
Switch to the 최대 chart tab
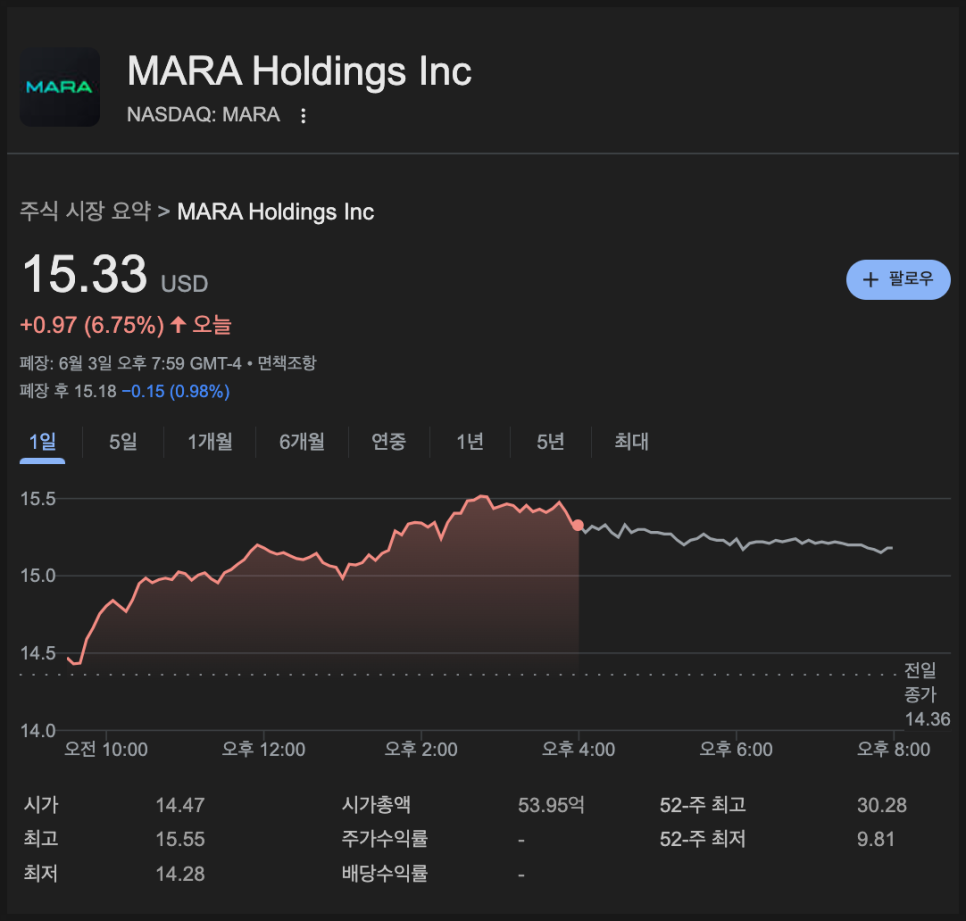pos(631,442)
